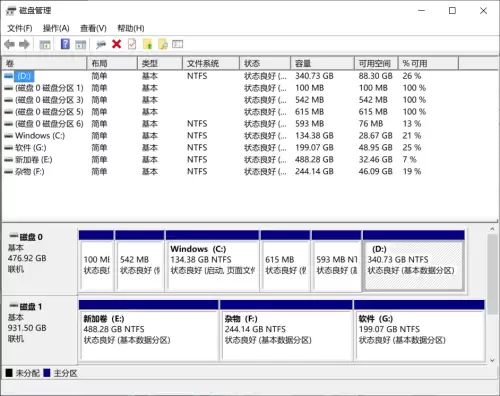Screen dimensions: 500x396
Task: Click the scroll down arrow in disk view
Action: 492,360
